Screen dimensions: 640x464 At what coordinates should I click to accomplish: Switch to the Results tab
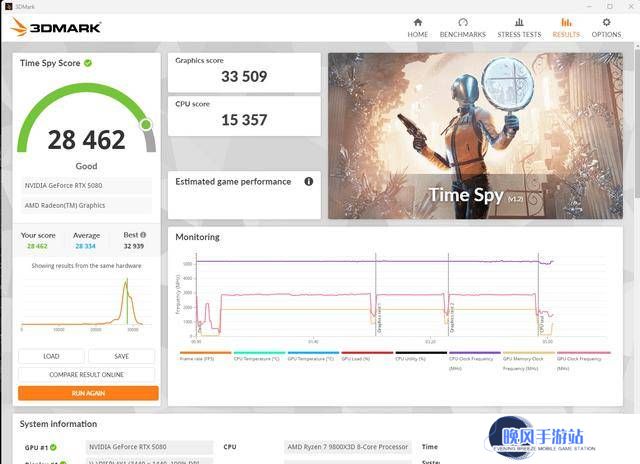566,28
